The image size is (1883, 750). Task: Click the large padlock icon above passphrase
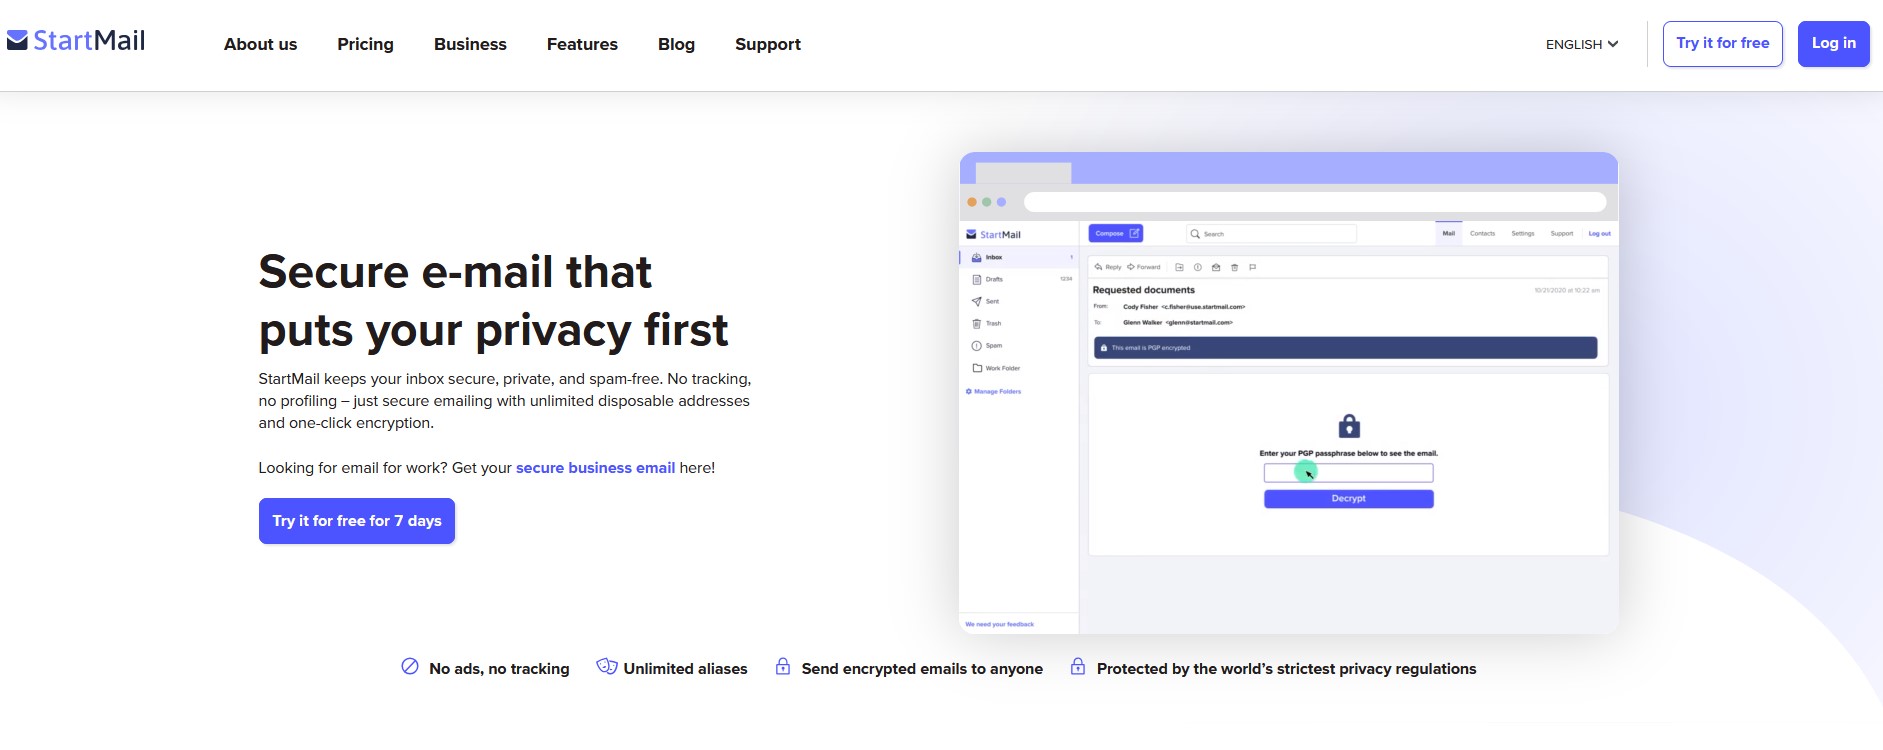[1349, 425]
